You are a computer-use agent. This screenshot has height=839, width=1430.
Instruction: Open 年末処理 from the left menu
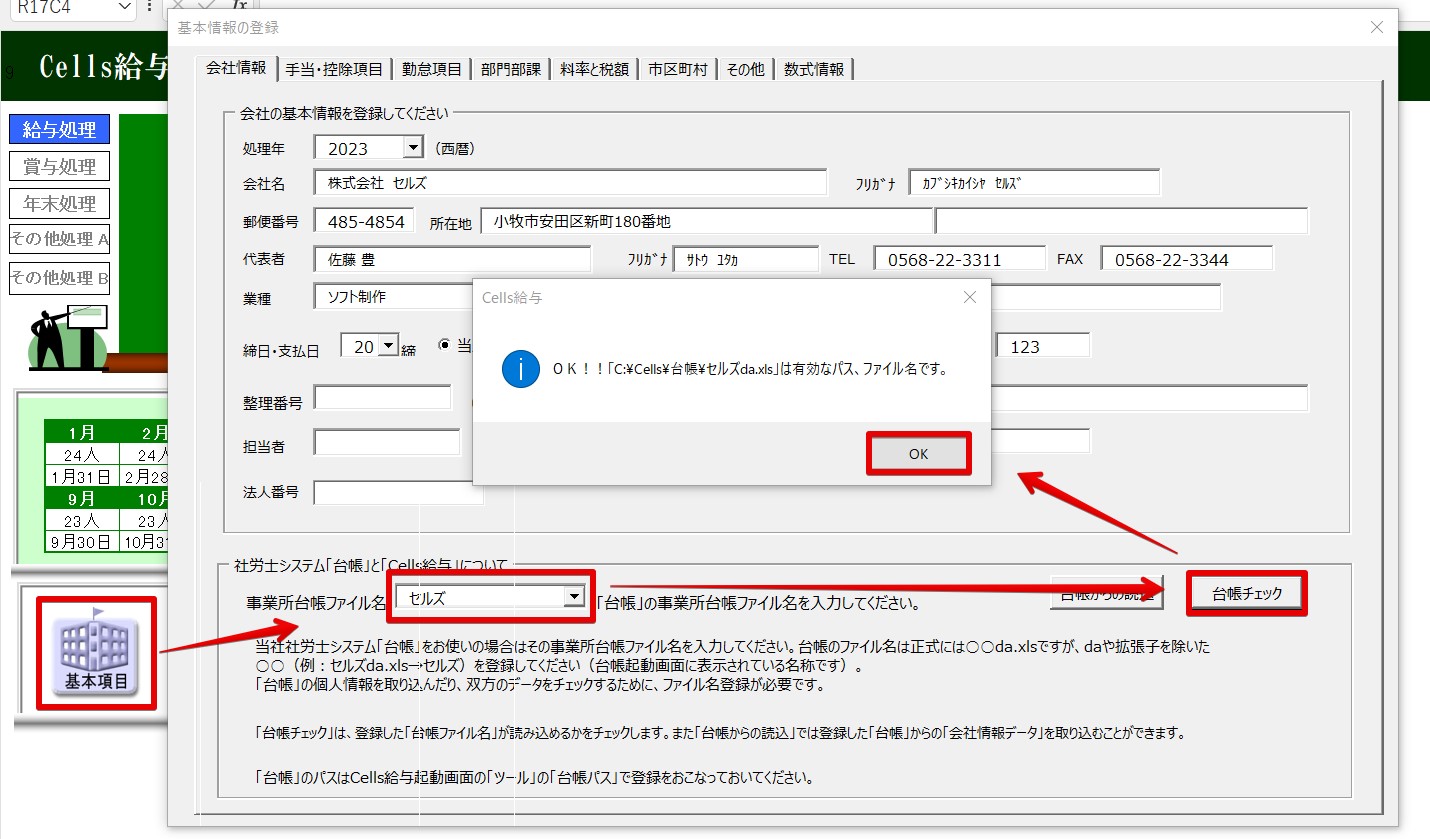59,203
